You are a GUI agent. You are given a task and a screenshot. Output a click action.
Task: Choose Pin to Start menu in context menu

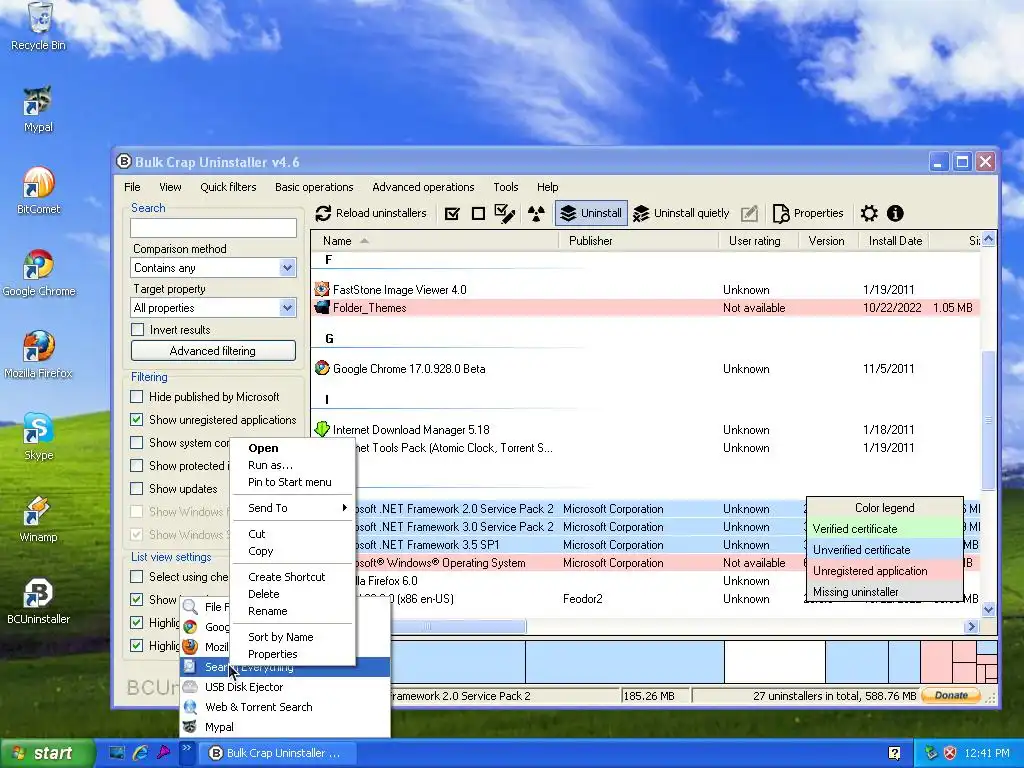tap(293, 482)
